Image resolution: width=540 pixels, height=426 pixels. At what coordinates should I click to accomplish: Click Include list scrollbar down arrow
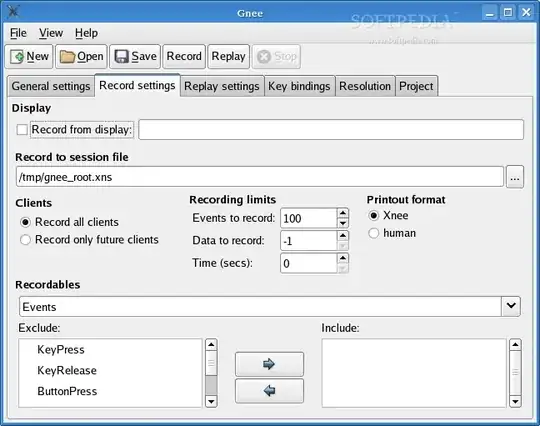pos(515,402)
